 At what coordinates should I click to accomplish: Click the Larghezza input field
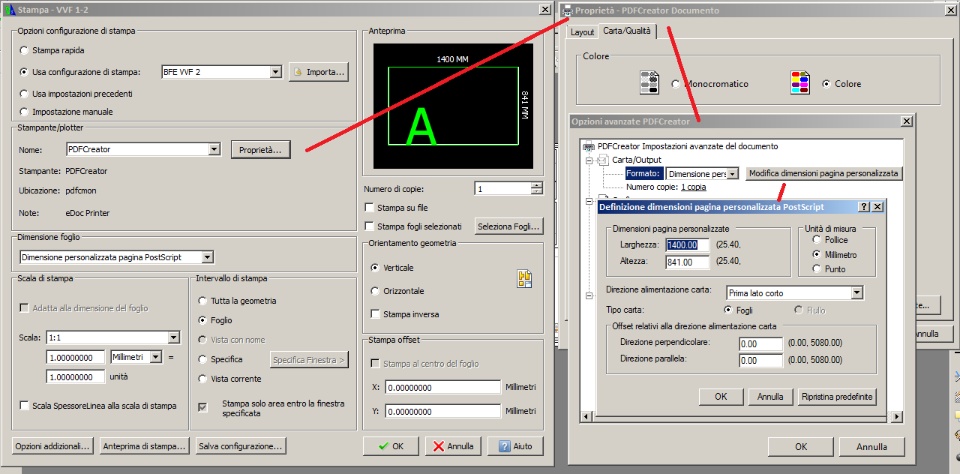coord(688,245)
